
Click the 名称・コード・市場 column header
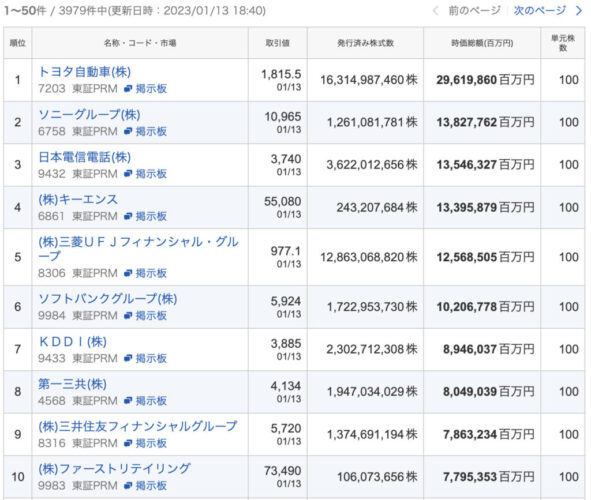click(x=140, y=43)
